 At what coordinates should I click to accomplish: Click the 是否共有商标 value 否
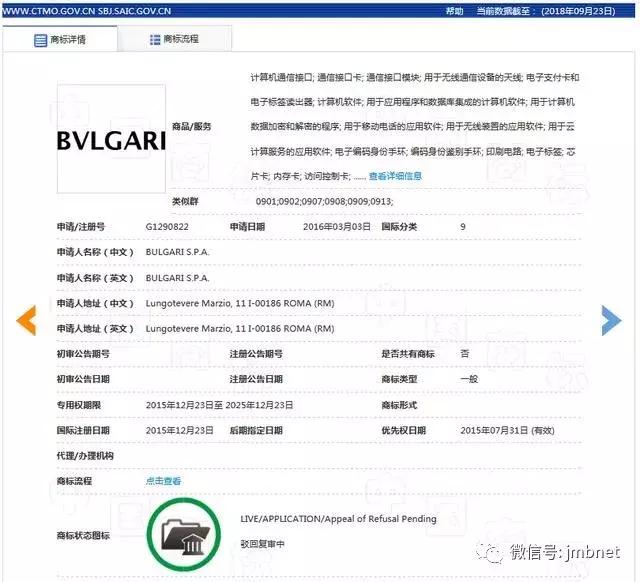coord(464,353)
